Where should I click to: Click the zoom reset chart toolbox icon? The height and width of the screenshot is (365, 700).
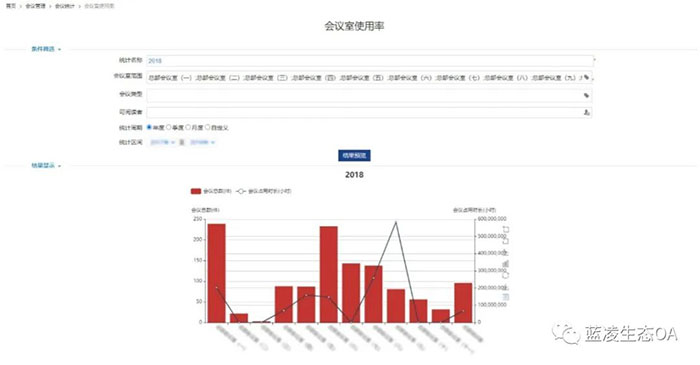pyautogui.click(x=506, y=241)
